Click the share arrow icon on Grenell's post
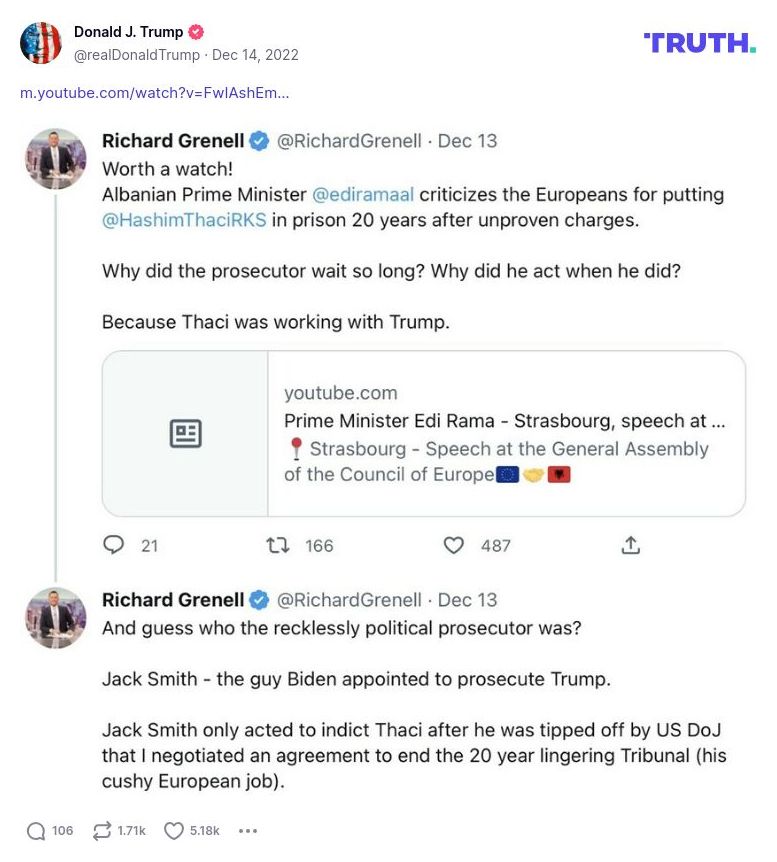 (x=630, y=546)
